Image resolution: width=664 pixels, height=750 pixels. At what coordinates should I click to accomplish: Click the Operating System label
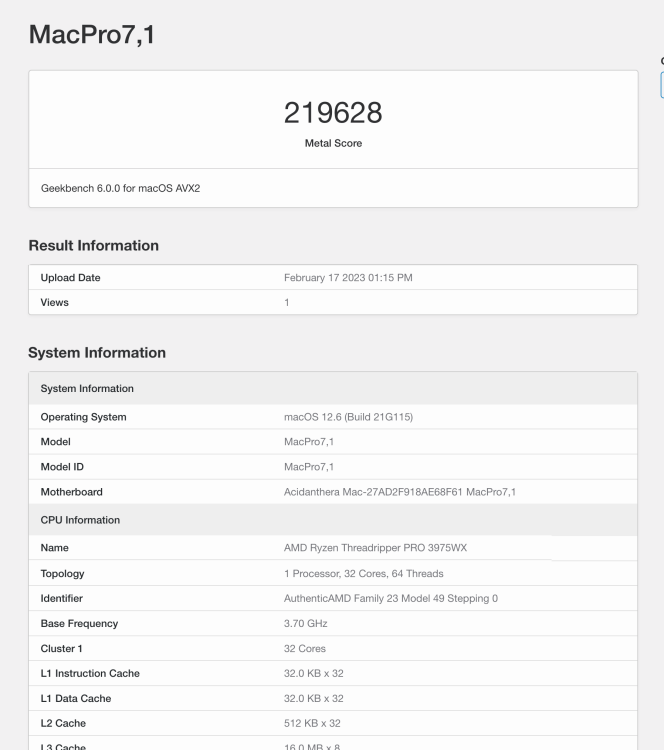(x=83, y=417)
